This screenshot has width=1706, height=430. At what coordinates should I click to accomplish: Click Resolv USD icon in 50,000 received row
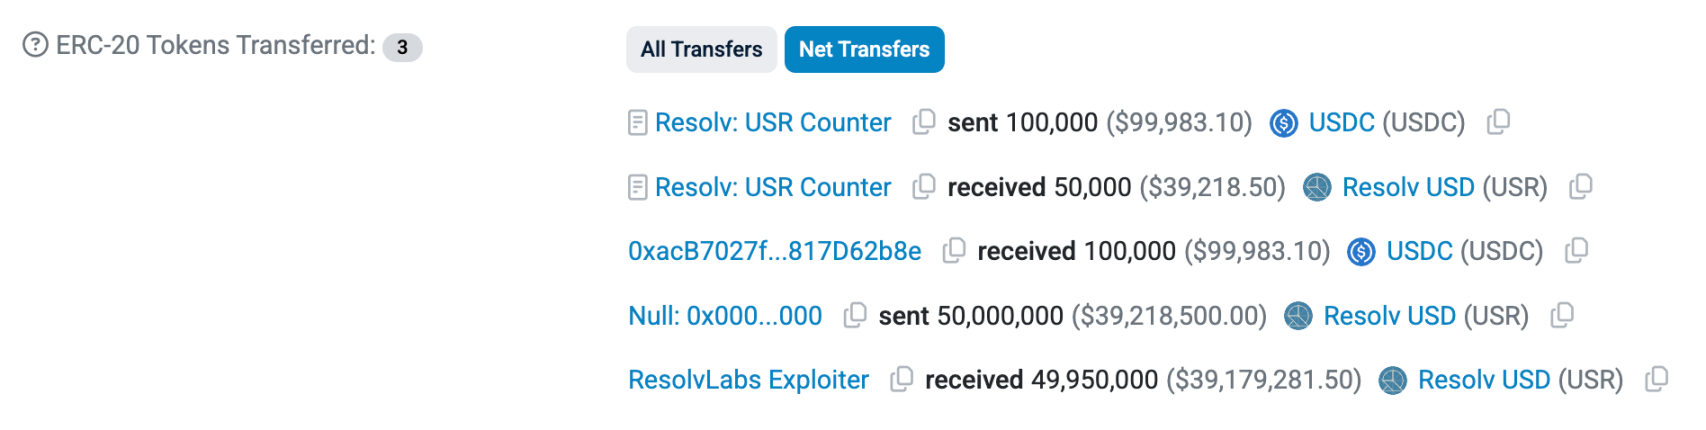click(1317, 187)
